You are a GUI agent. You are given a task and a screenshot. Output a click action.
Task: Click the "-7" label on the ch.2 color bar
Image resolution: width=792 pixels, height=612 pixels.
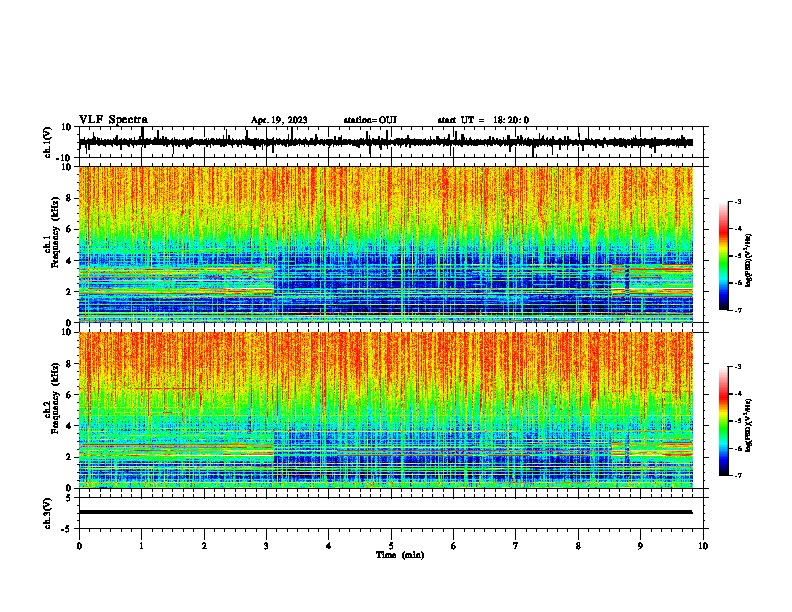click(738, 475)
